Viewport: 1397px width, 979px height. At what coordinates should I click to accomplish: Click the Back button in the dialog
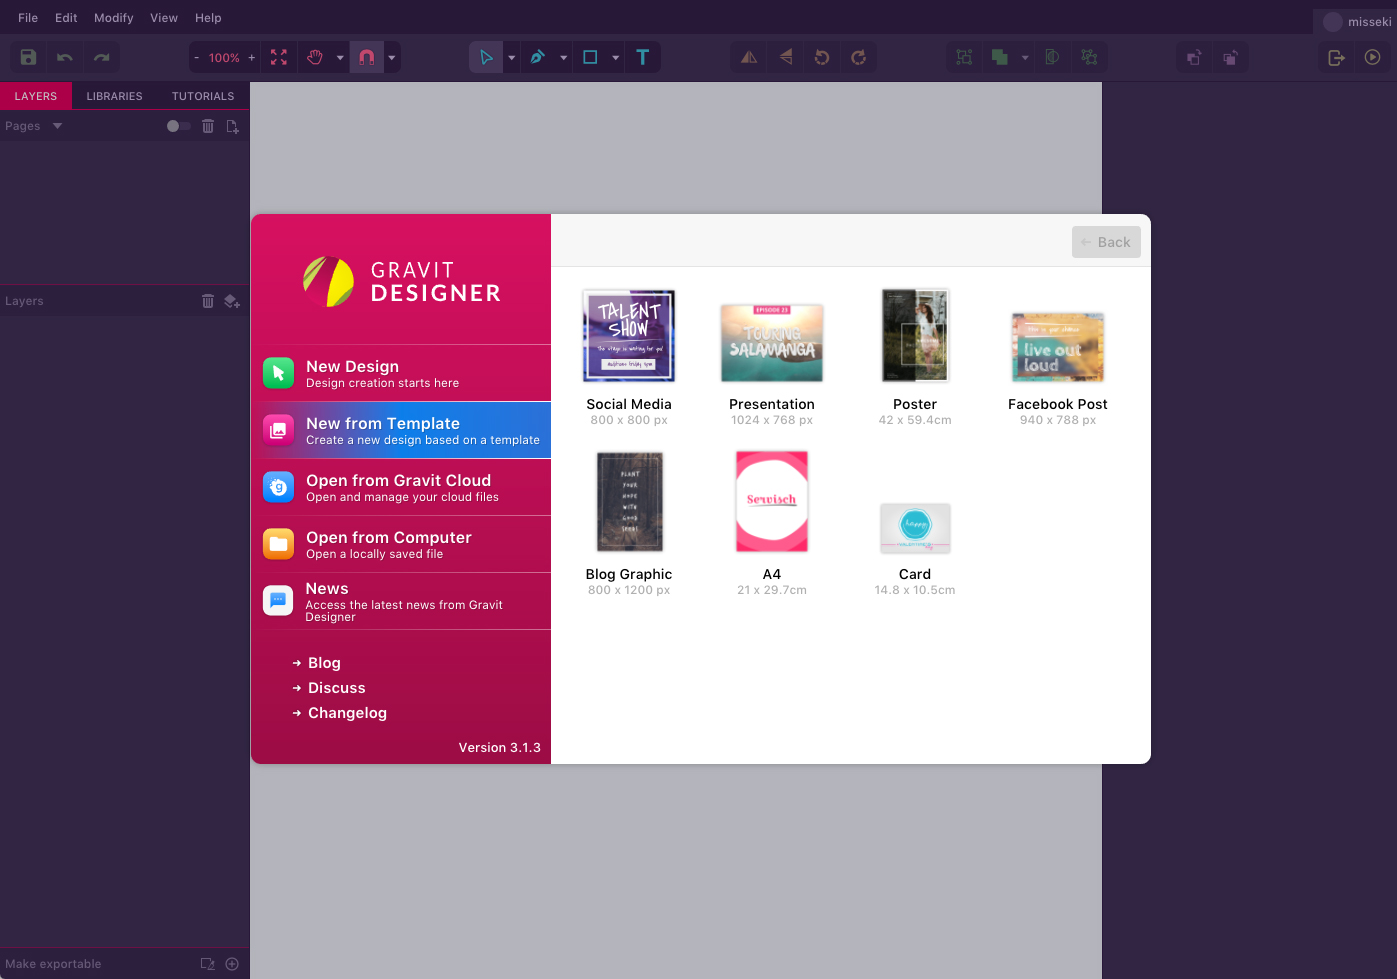[1106, 242]
